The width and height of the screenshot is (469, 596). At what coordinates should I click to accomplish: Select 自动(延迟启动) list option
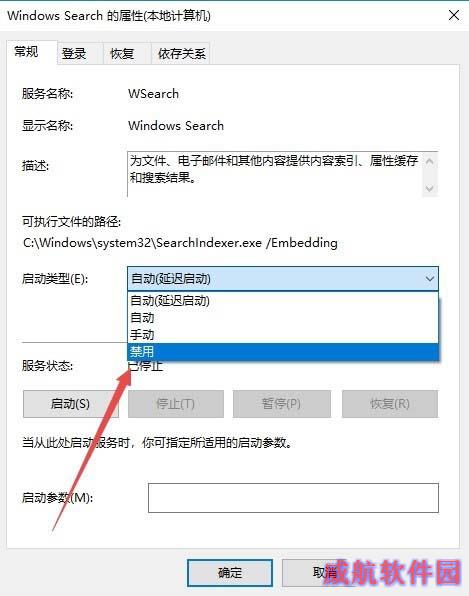tap(283, 301)
